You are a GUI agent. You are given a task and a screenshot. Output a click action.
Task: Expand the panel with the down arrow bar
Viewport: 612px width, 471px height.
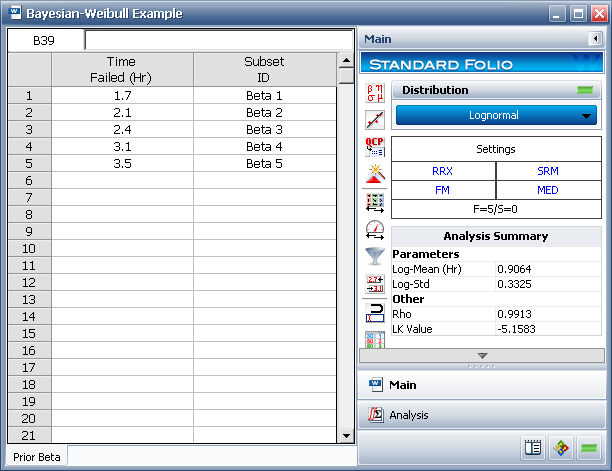482,355
